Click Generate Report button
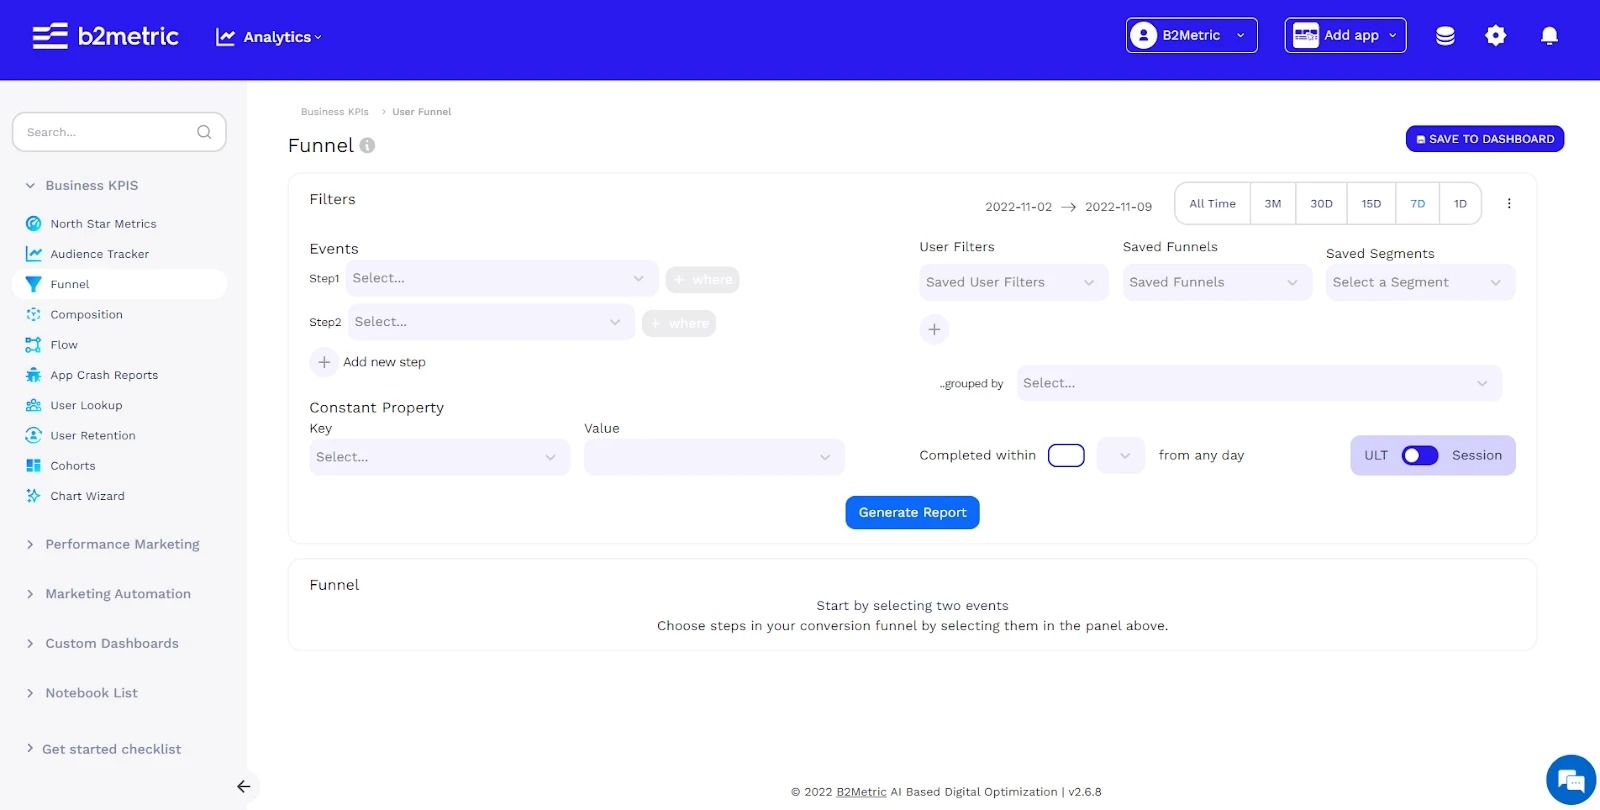Viewport: 1600px width, 810px height. point(912,512)
